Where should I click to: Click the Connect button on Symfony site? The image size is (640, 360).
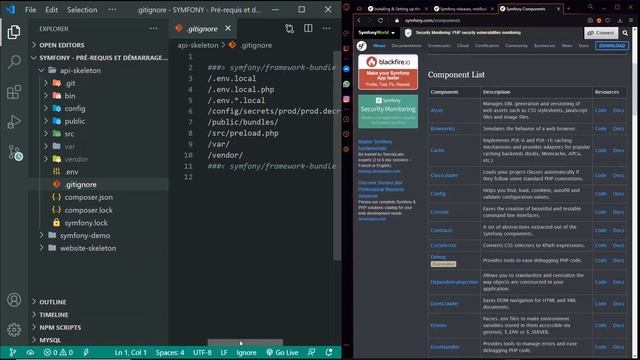(600, 33)
